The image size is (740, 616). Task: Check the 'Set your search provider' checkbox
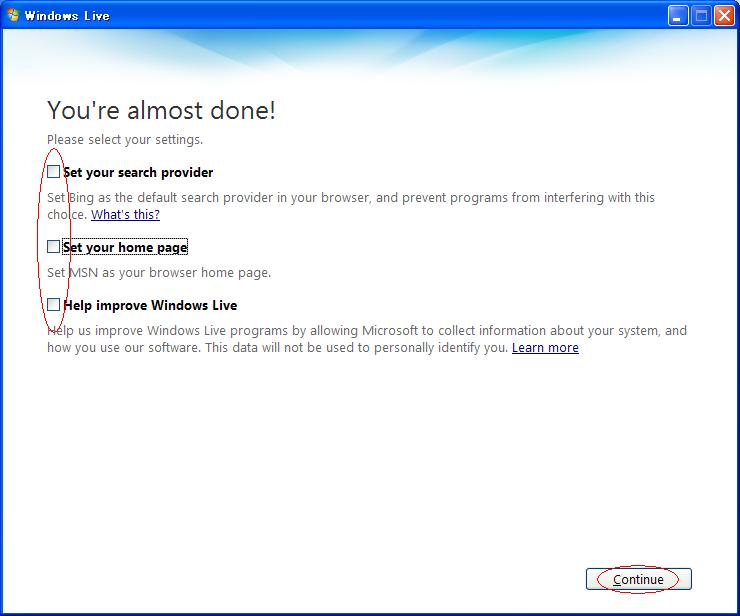(53, 172)
